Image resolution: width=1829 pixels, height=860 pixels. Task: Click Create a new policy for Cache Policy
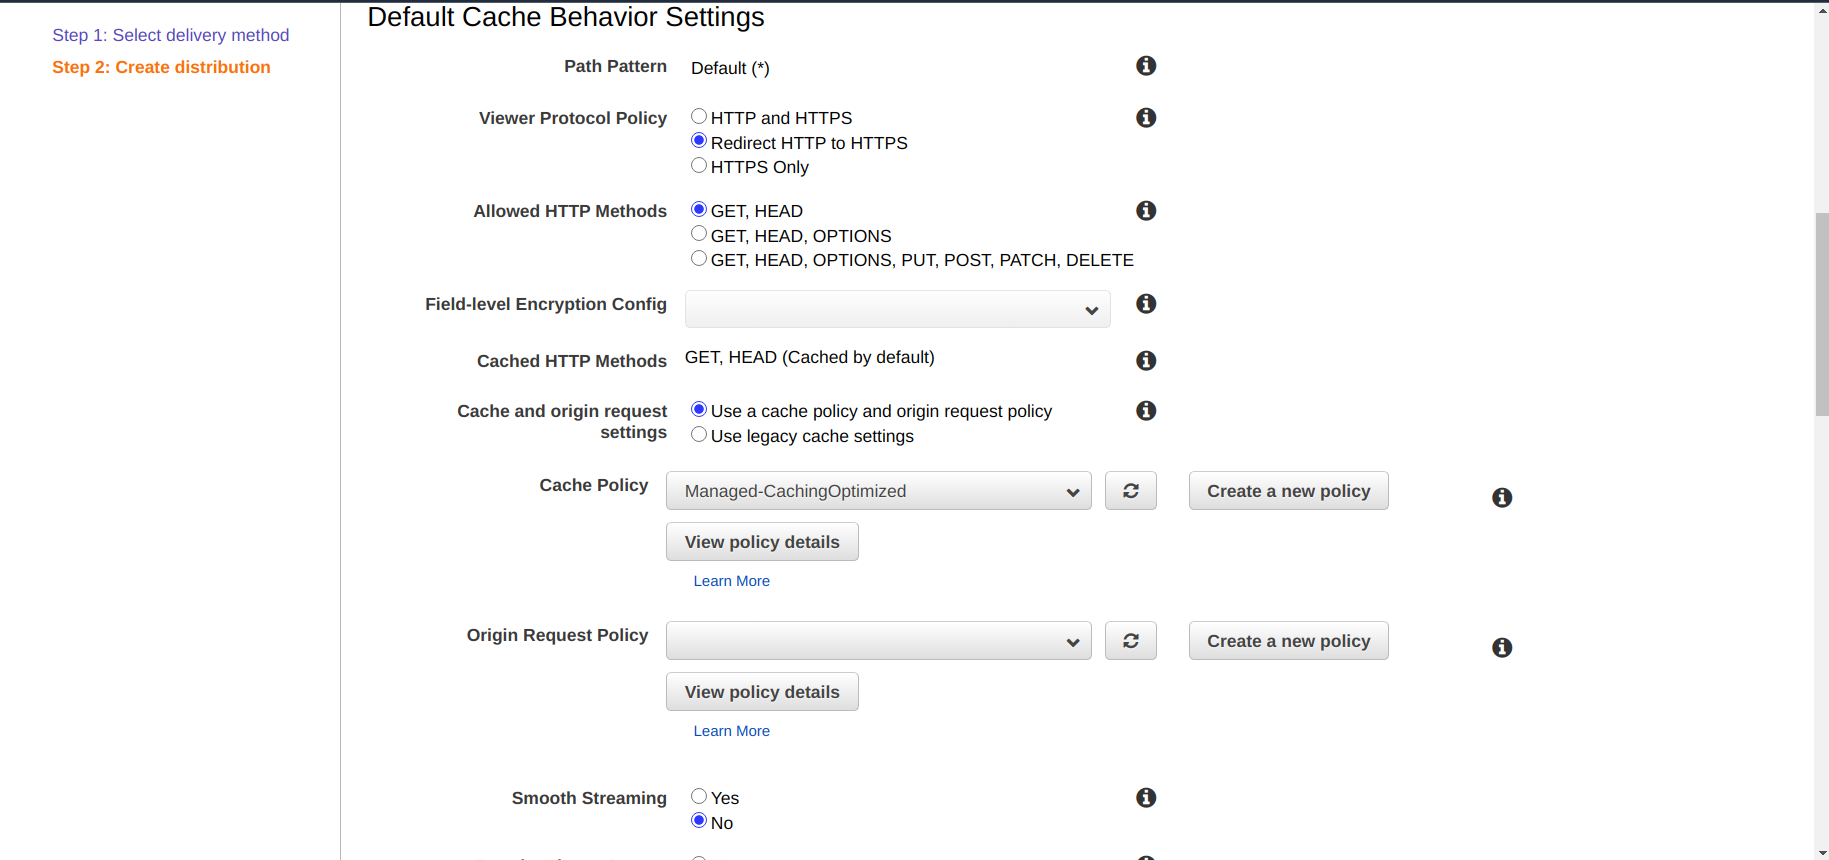point(1288,491)
